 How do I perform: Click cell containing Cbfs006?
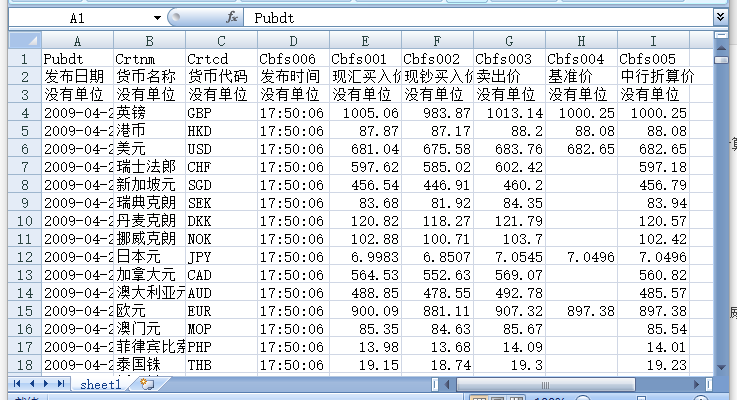(293, 59)
